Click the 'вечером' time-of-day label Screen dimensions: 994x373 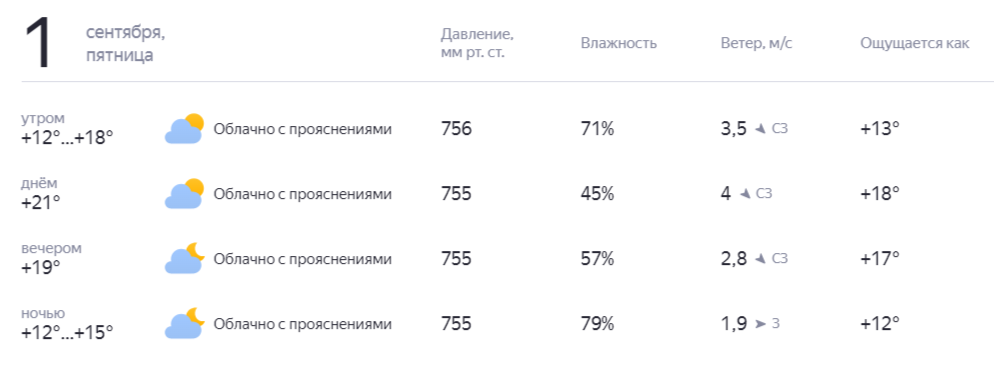(51, 248)
